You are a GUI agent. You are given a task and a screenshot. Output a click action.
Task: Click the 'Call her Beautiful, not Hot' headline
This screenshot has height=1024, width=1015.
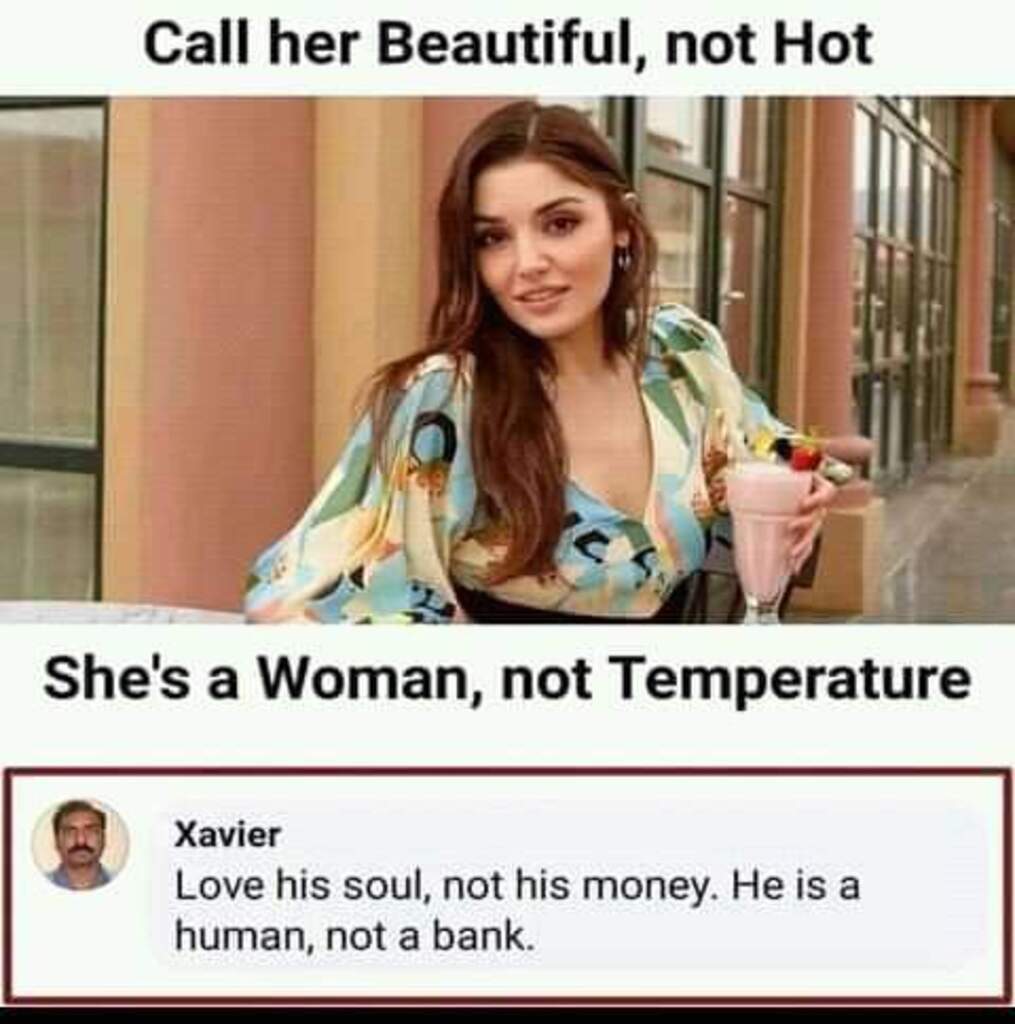pyautogui.click(x=508, y=44)
